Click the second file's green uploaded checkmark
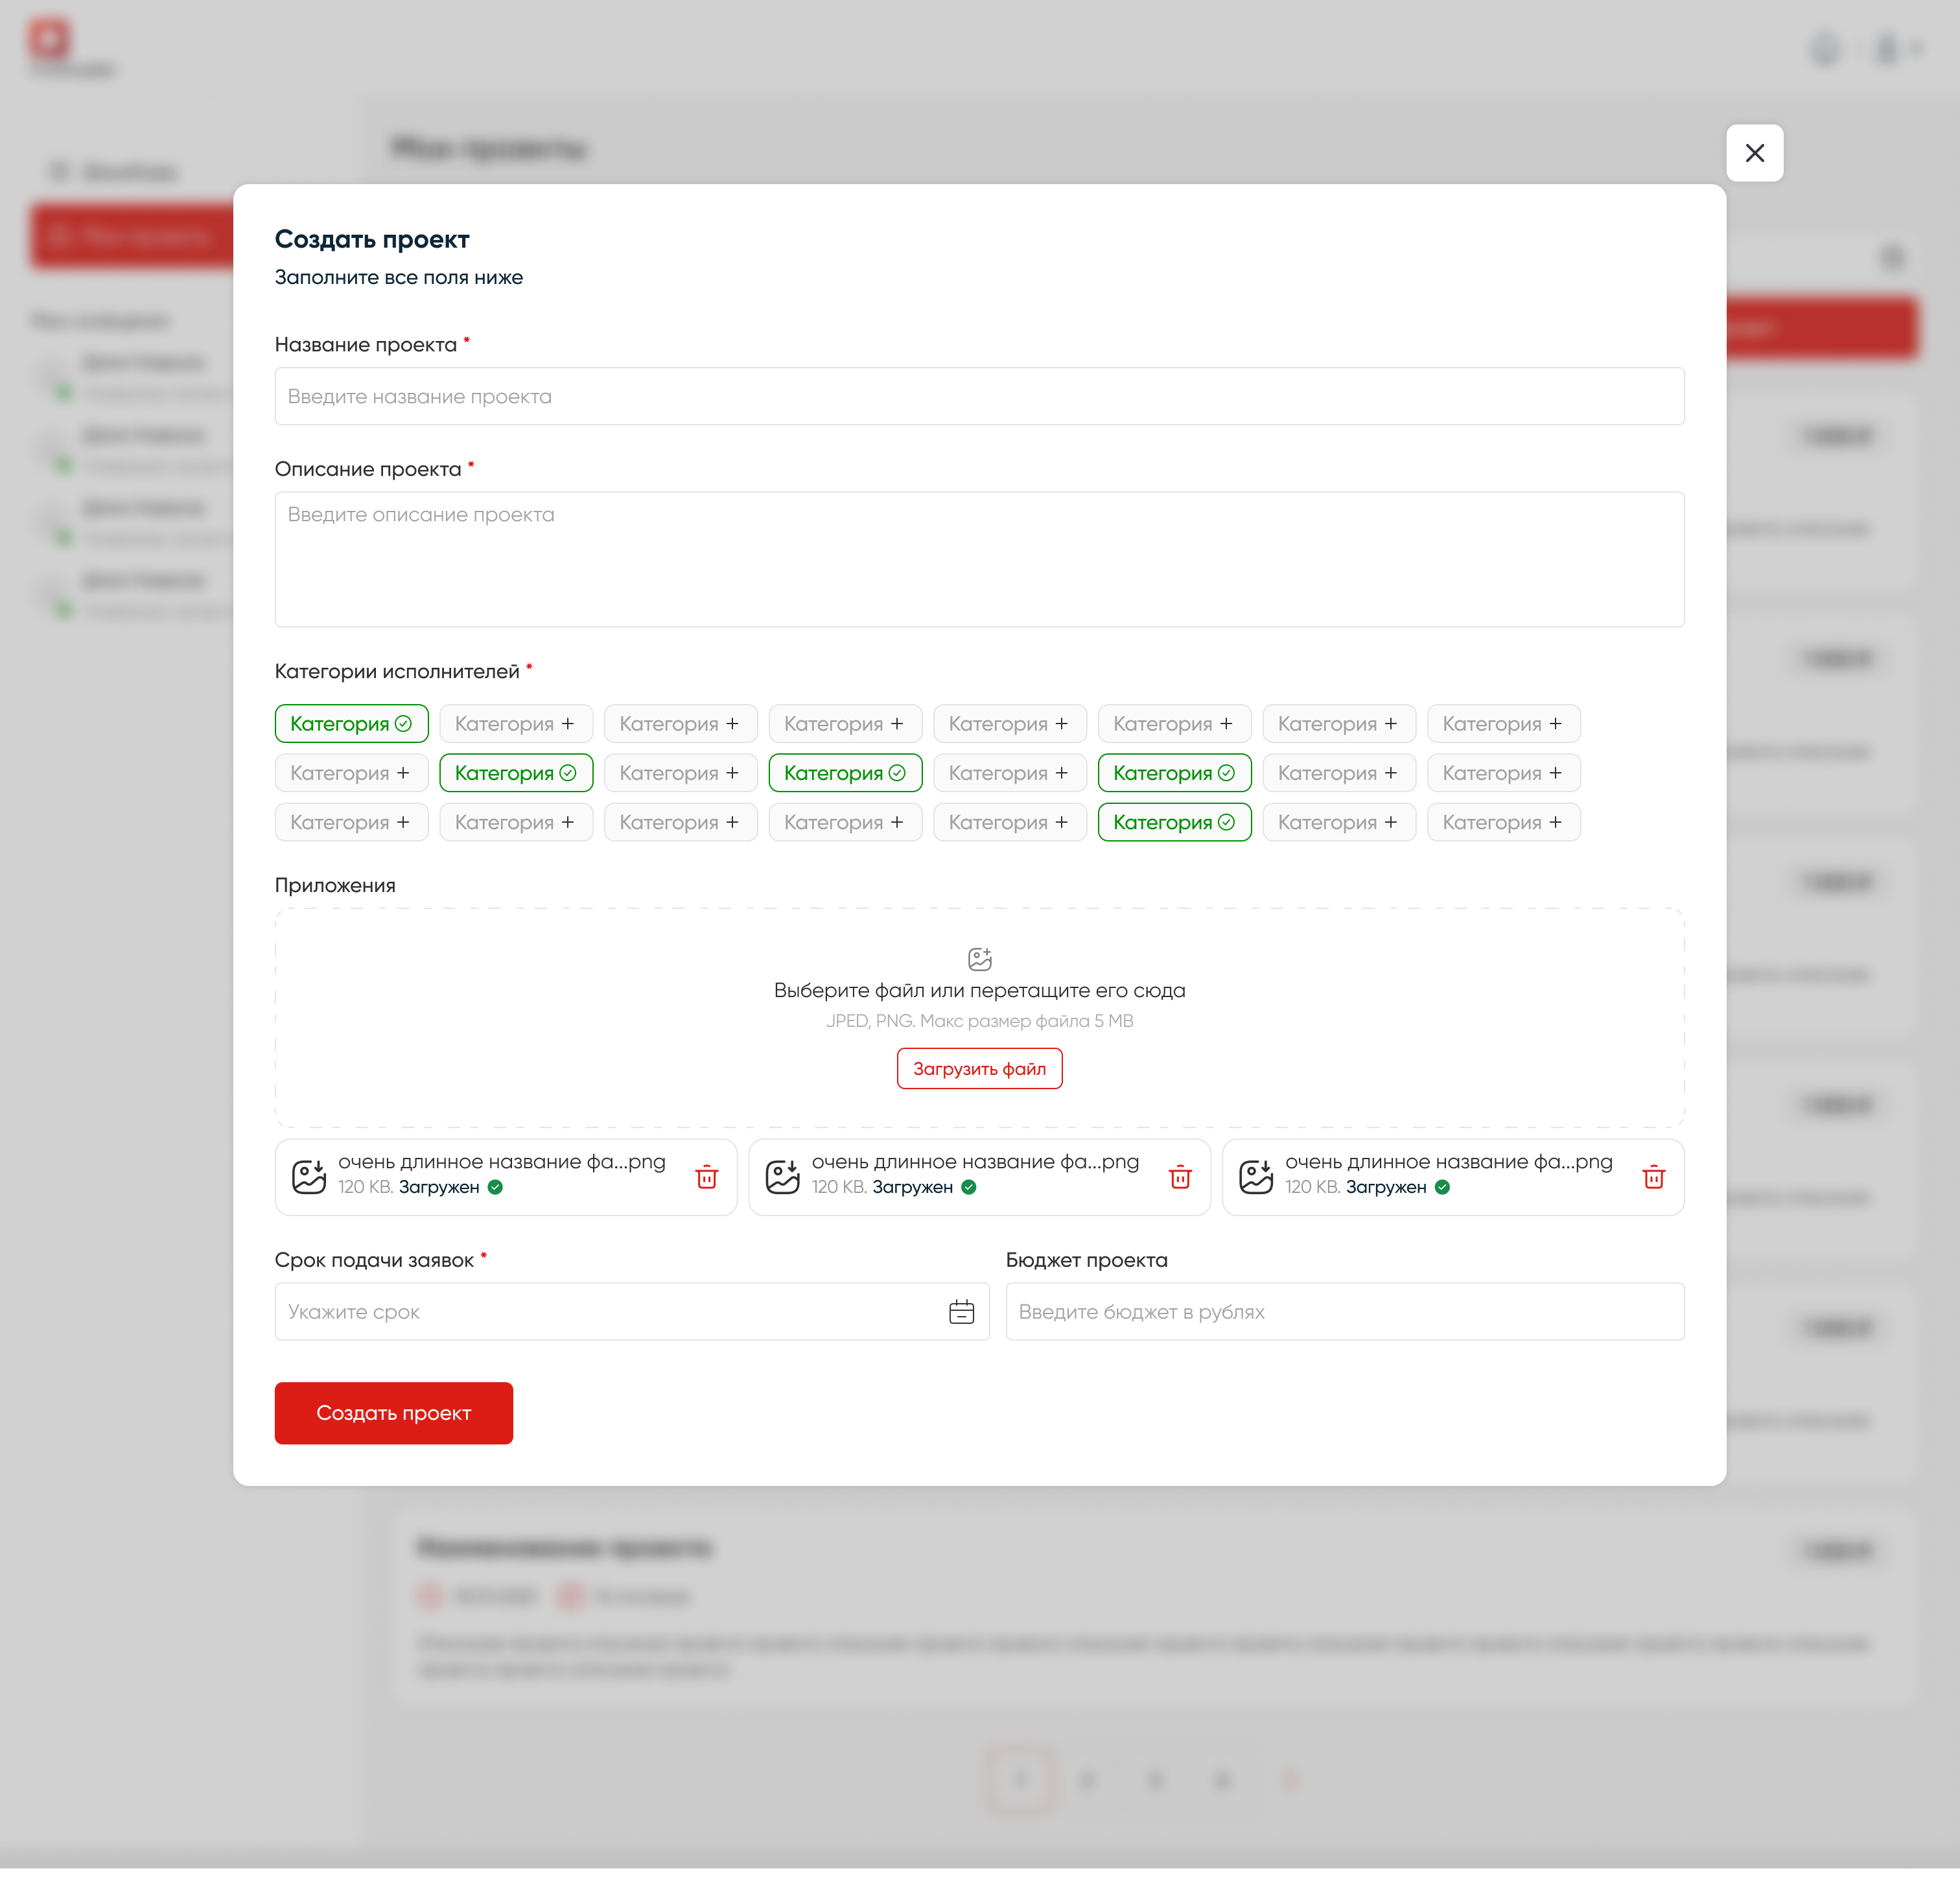Viewport: 1960px width, 1884px height. tap(968, 1187)
